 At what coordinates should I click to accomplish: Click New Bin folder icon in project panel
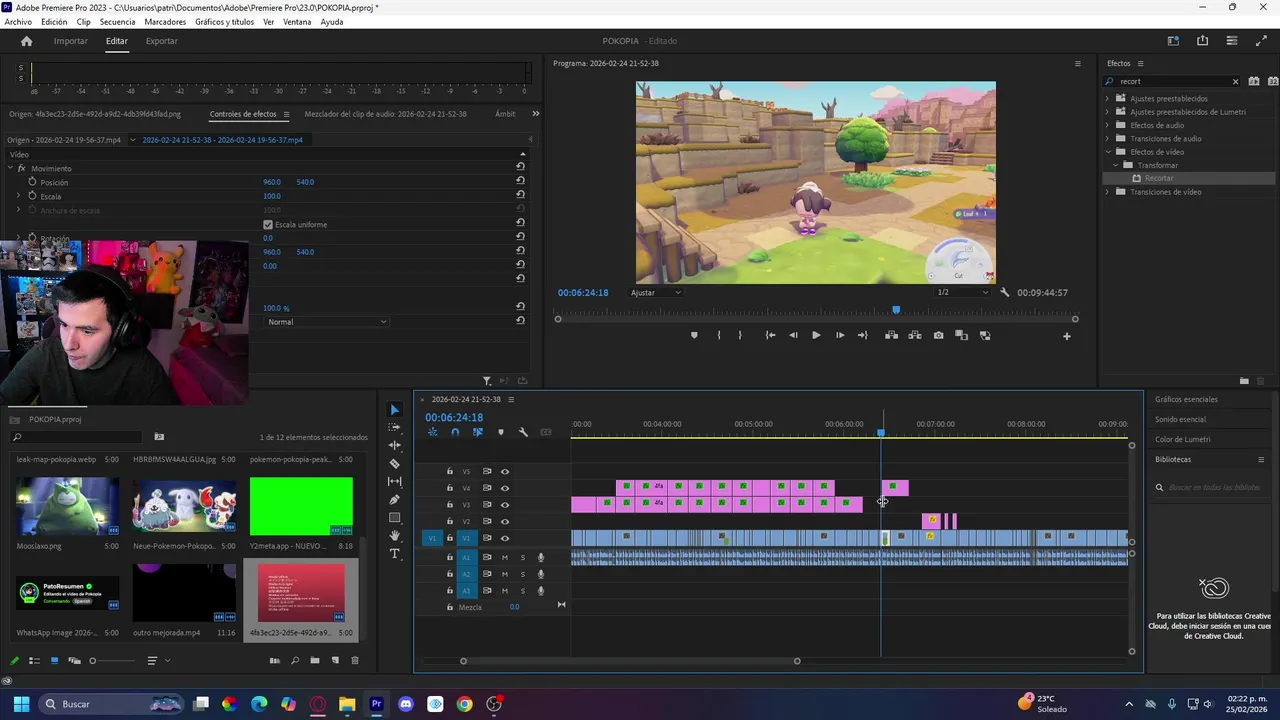315,660
